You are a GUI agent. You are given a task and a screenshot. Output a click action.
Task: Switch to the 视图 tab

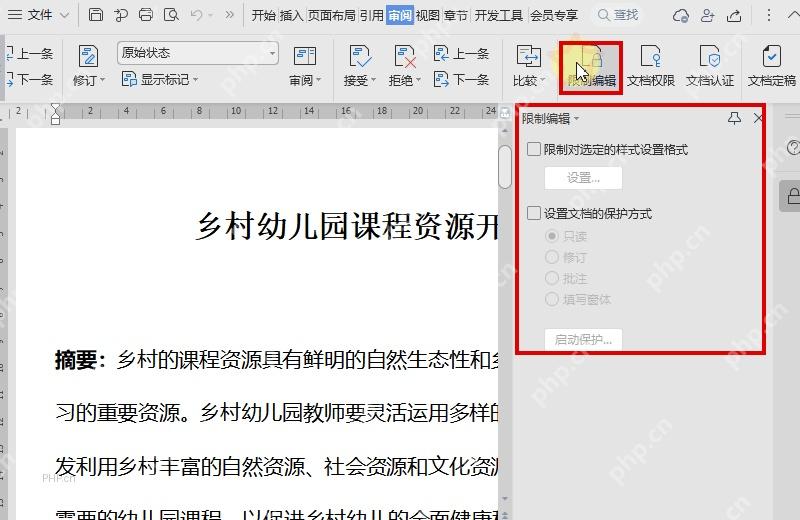point(428,15)
